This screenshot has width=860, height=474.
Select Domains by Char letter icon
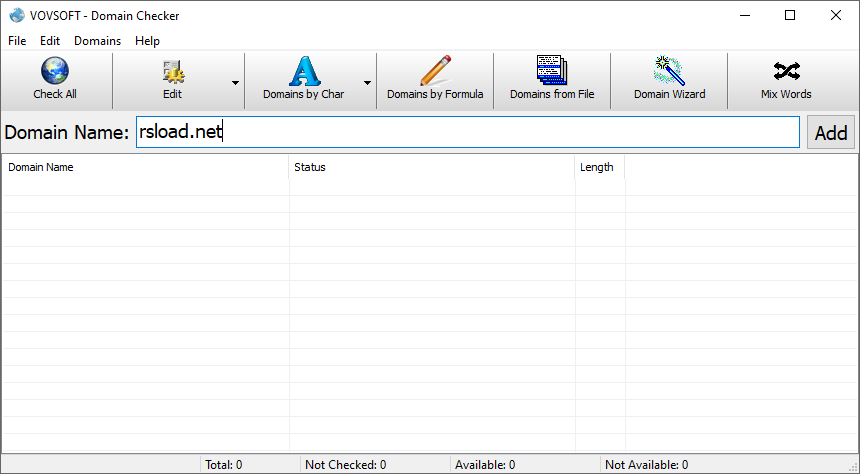(x=304, y=71)
